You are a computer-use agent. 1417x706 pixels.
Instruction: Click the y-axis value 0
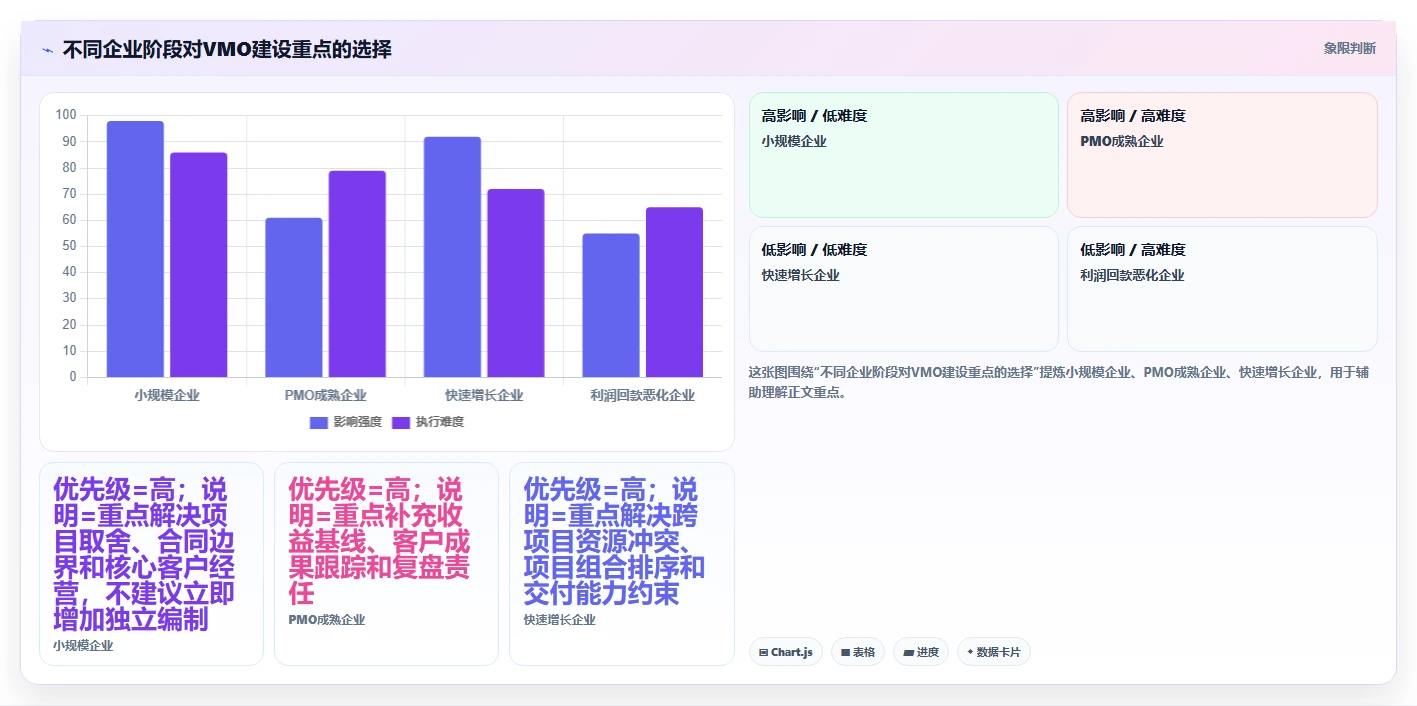click(73, 377)
